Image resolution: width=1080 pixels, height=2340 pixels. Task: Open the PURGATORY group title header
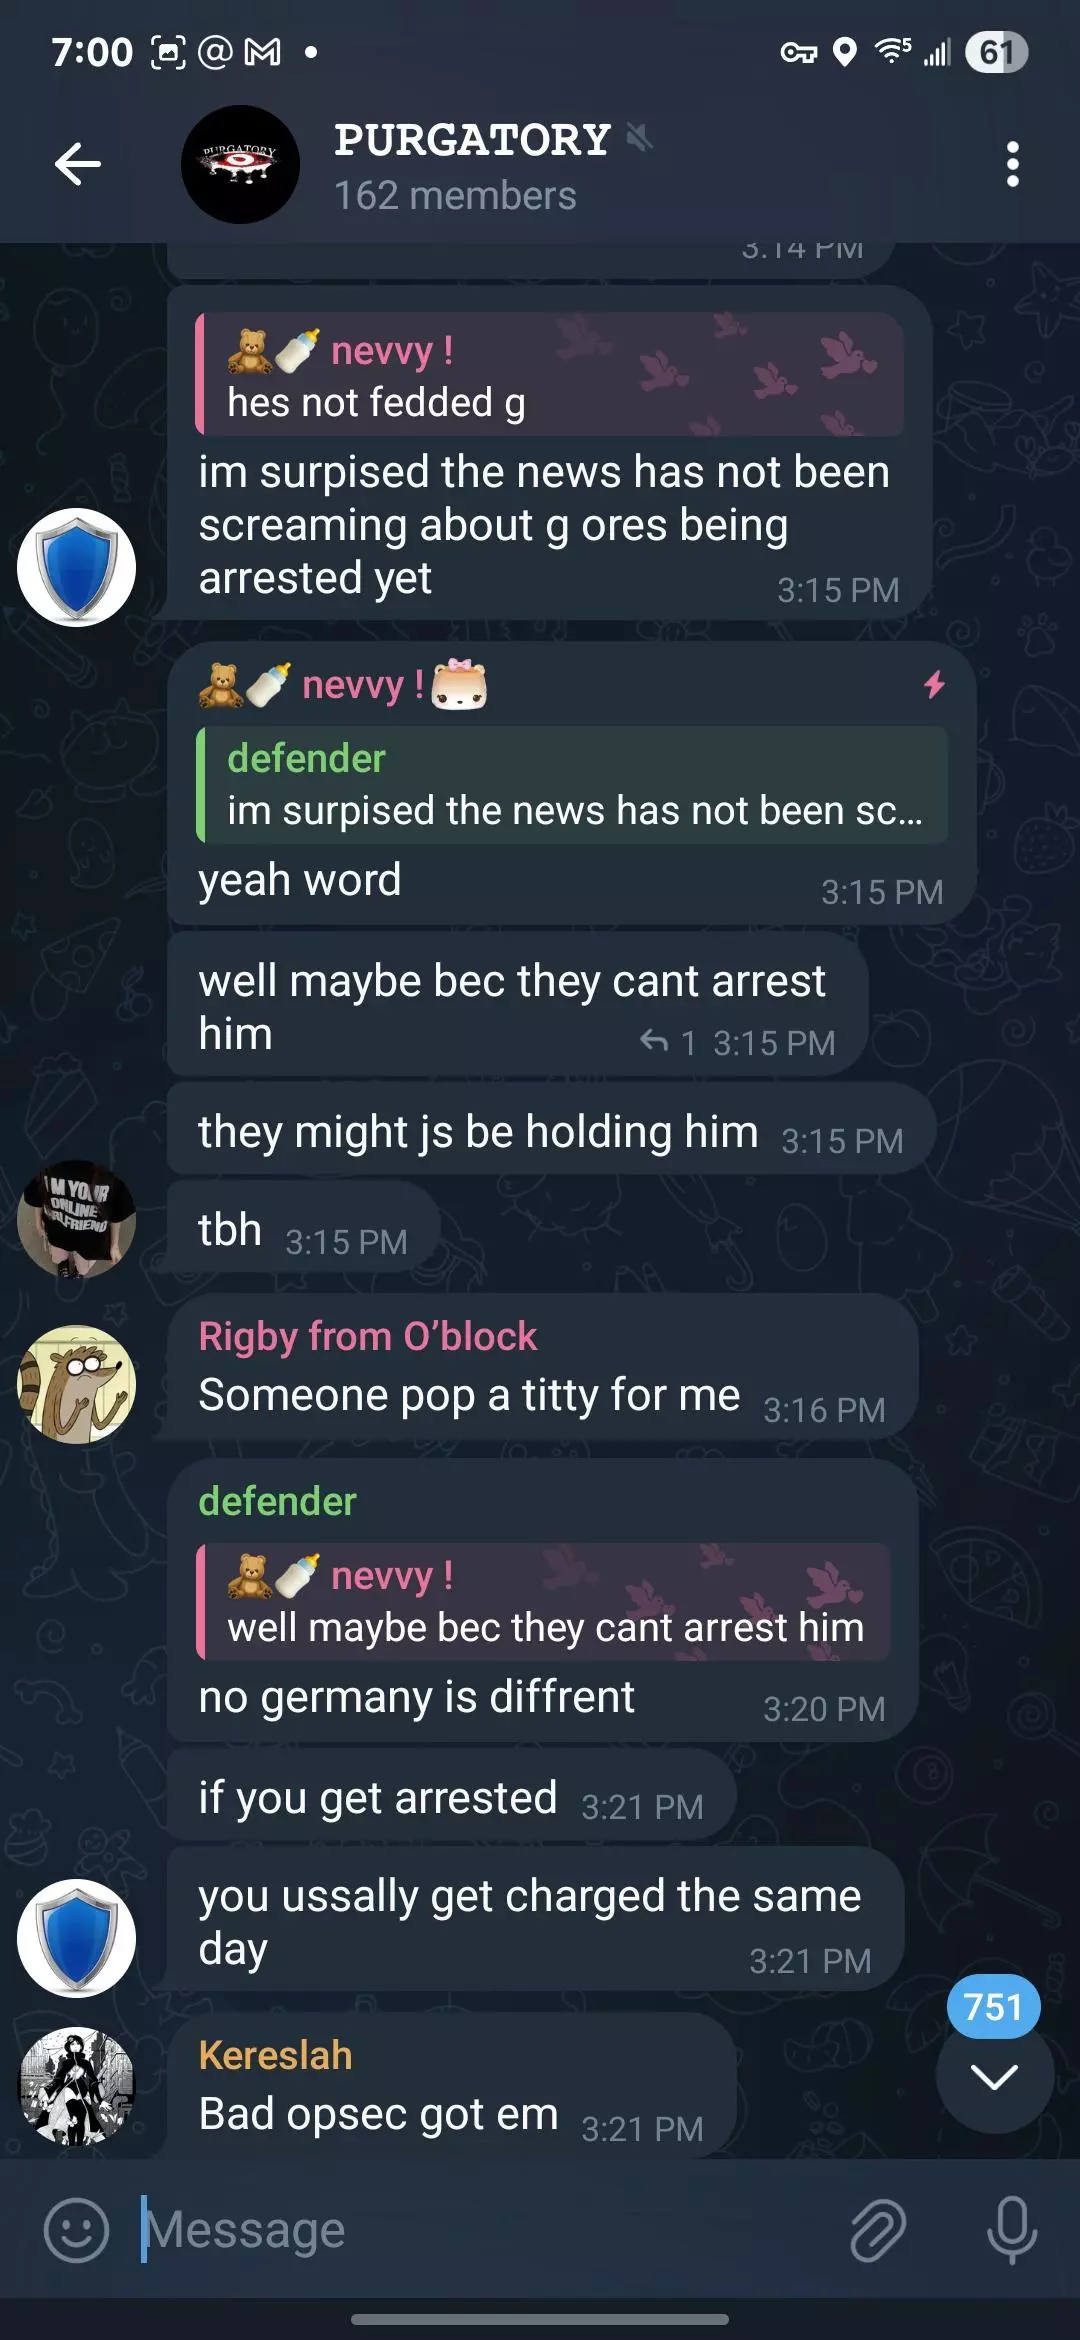coord(472,140)
